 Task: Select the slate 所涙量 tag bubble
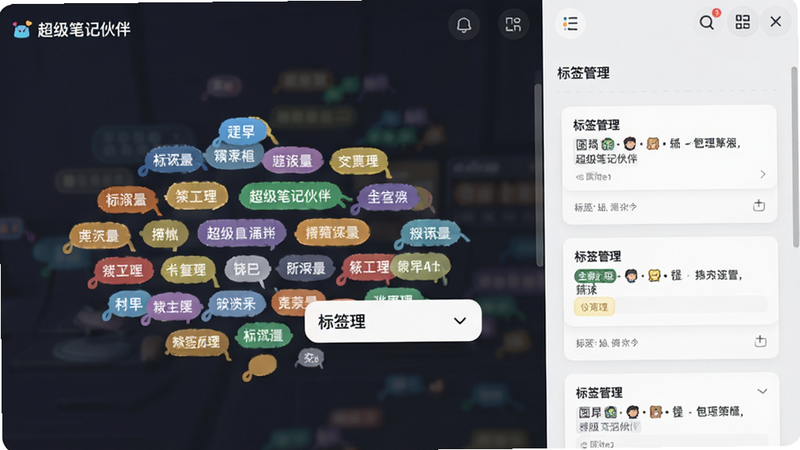(306, 268)
